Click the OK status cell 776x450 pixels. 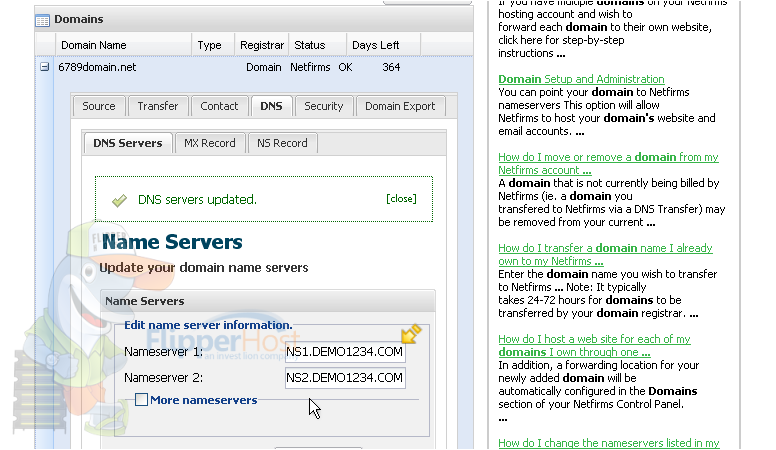[345, 67]
